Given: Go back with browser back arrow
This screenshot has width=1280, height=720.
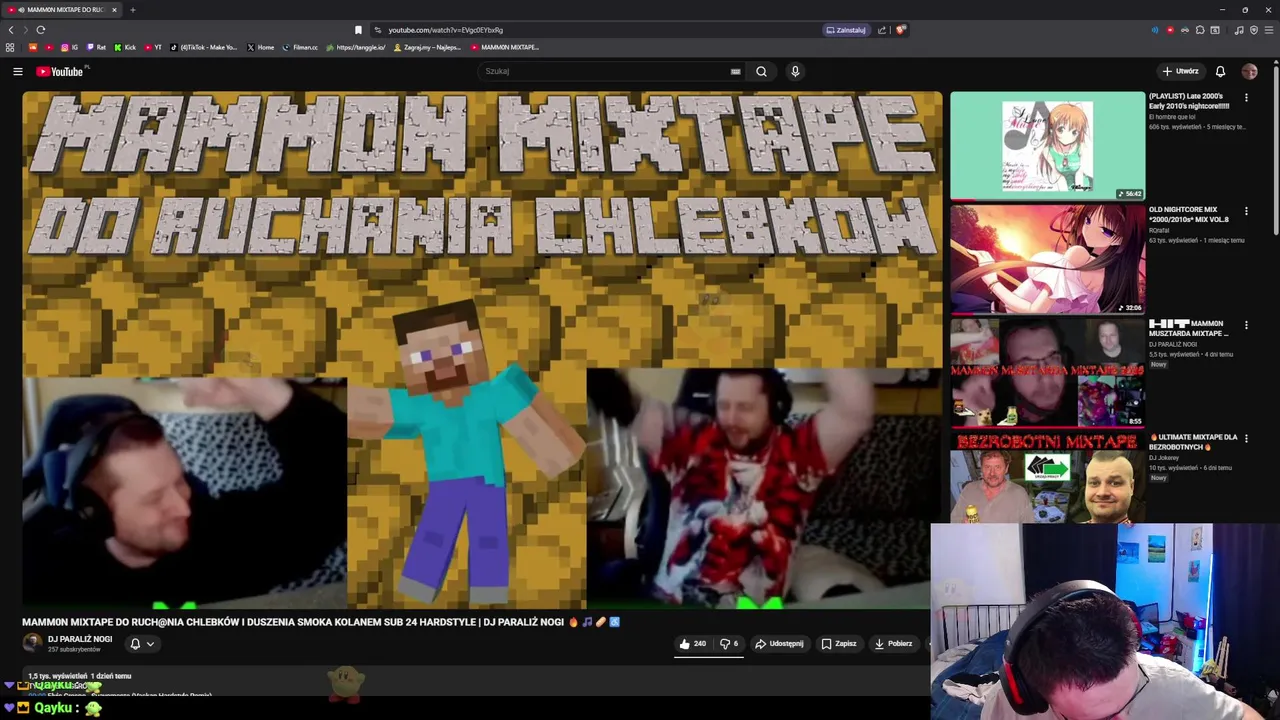Looking at the screenshot, I should coord(11,30).
